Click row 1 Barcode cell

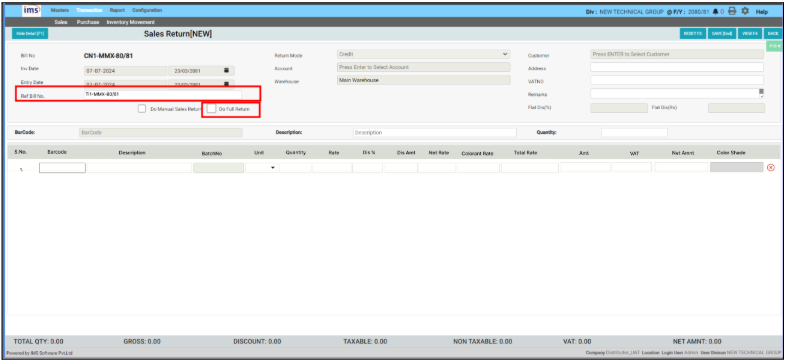(x=62, y=168)
